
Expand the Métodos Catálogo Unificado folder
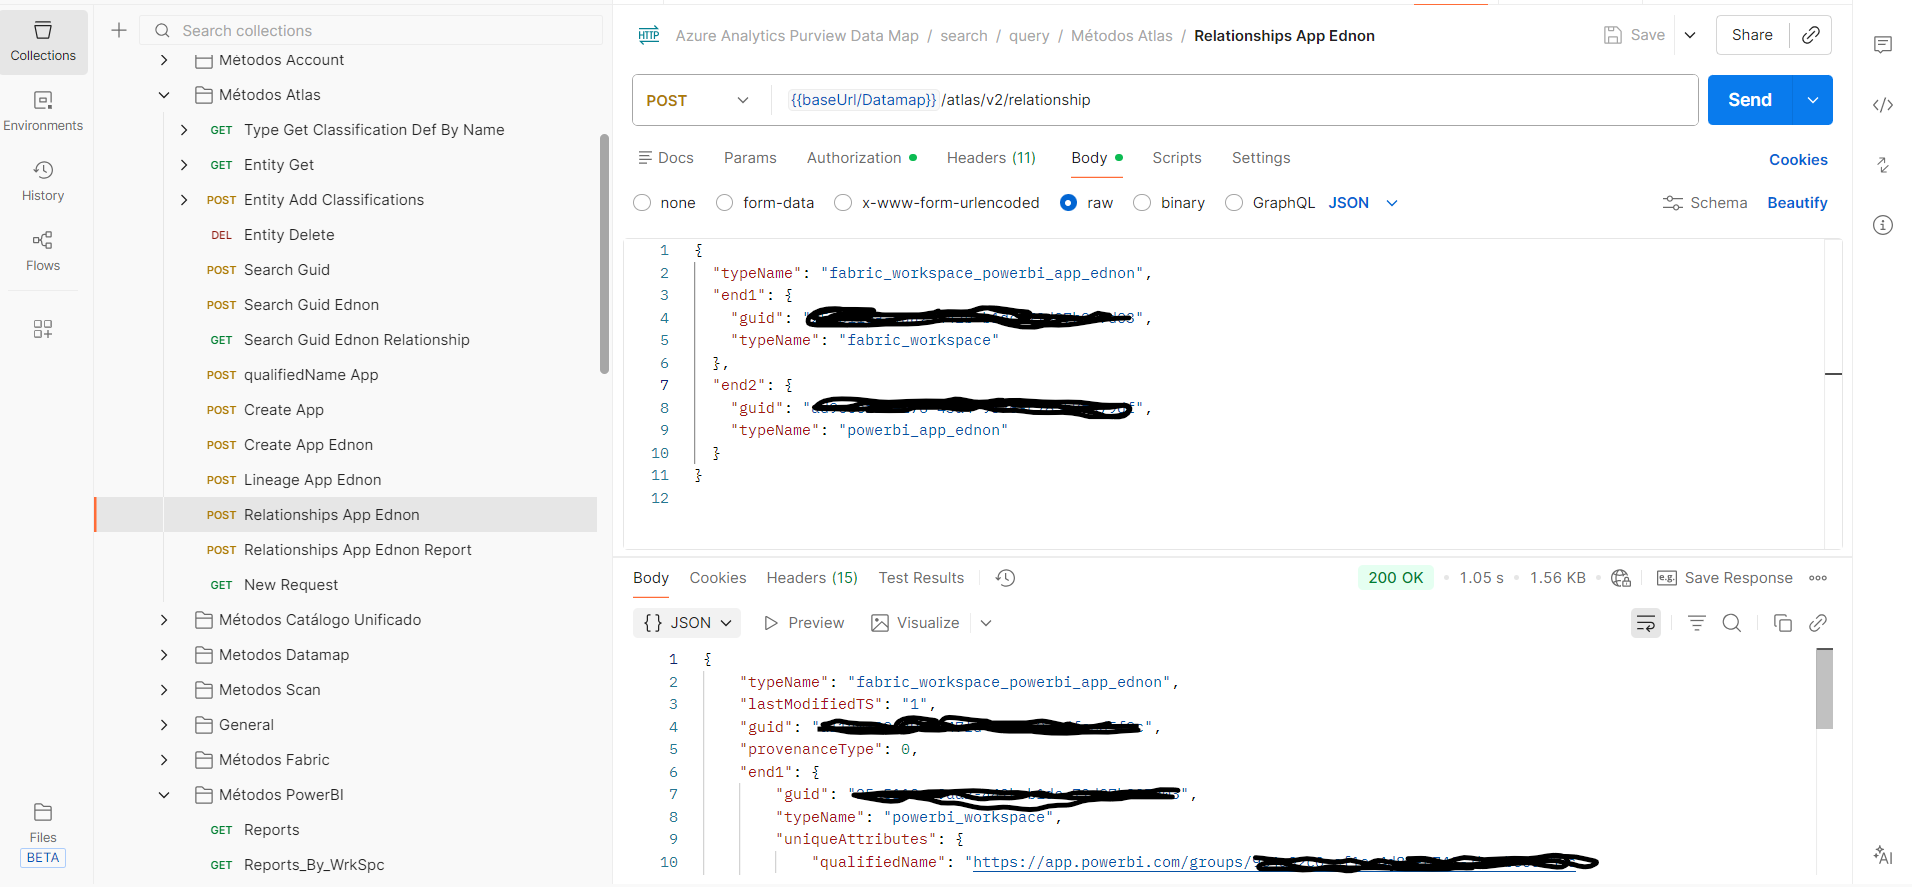click(164, 620)
